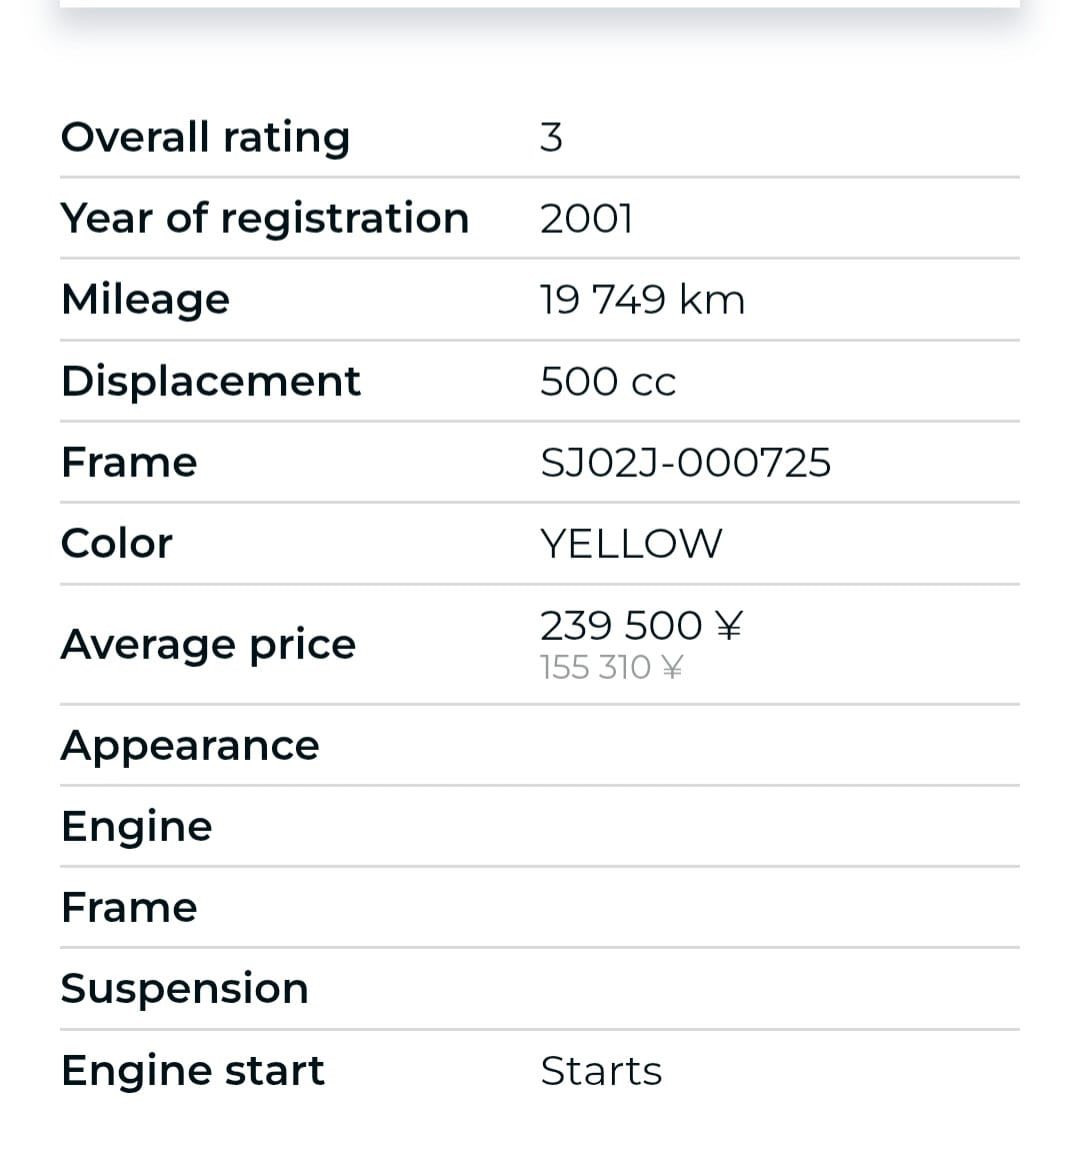1080x1170 pixels.
Task: Click the Suspension row label
Action: (184, 988)
